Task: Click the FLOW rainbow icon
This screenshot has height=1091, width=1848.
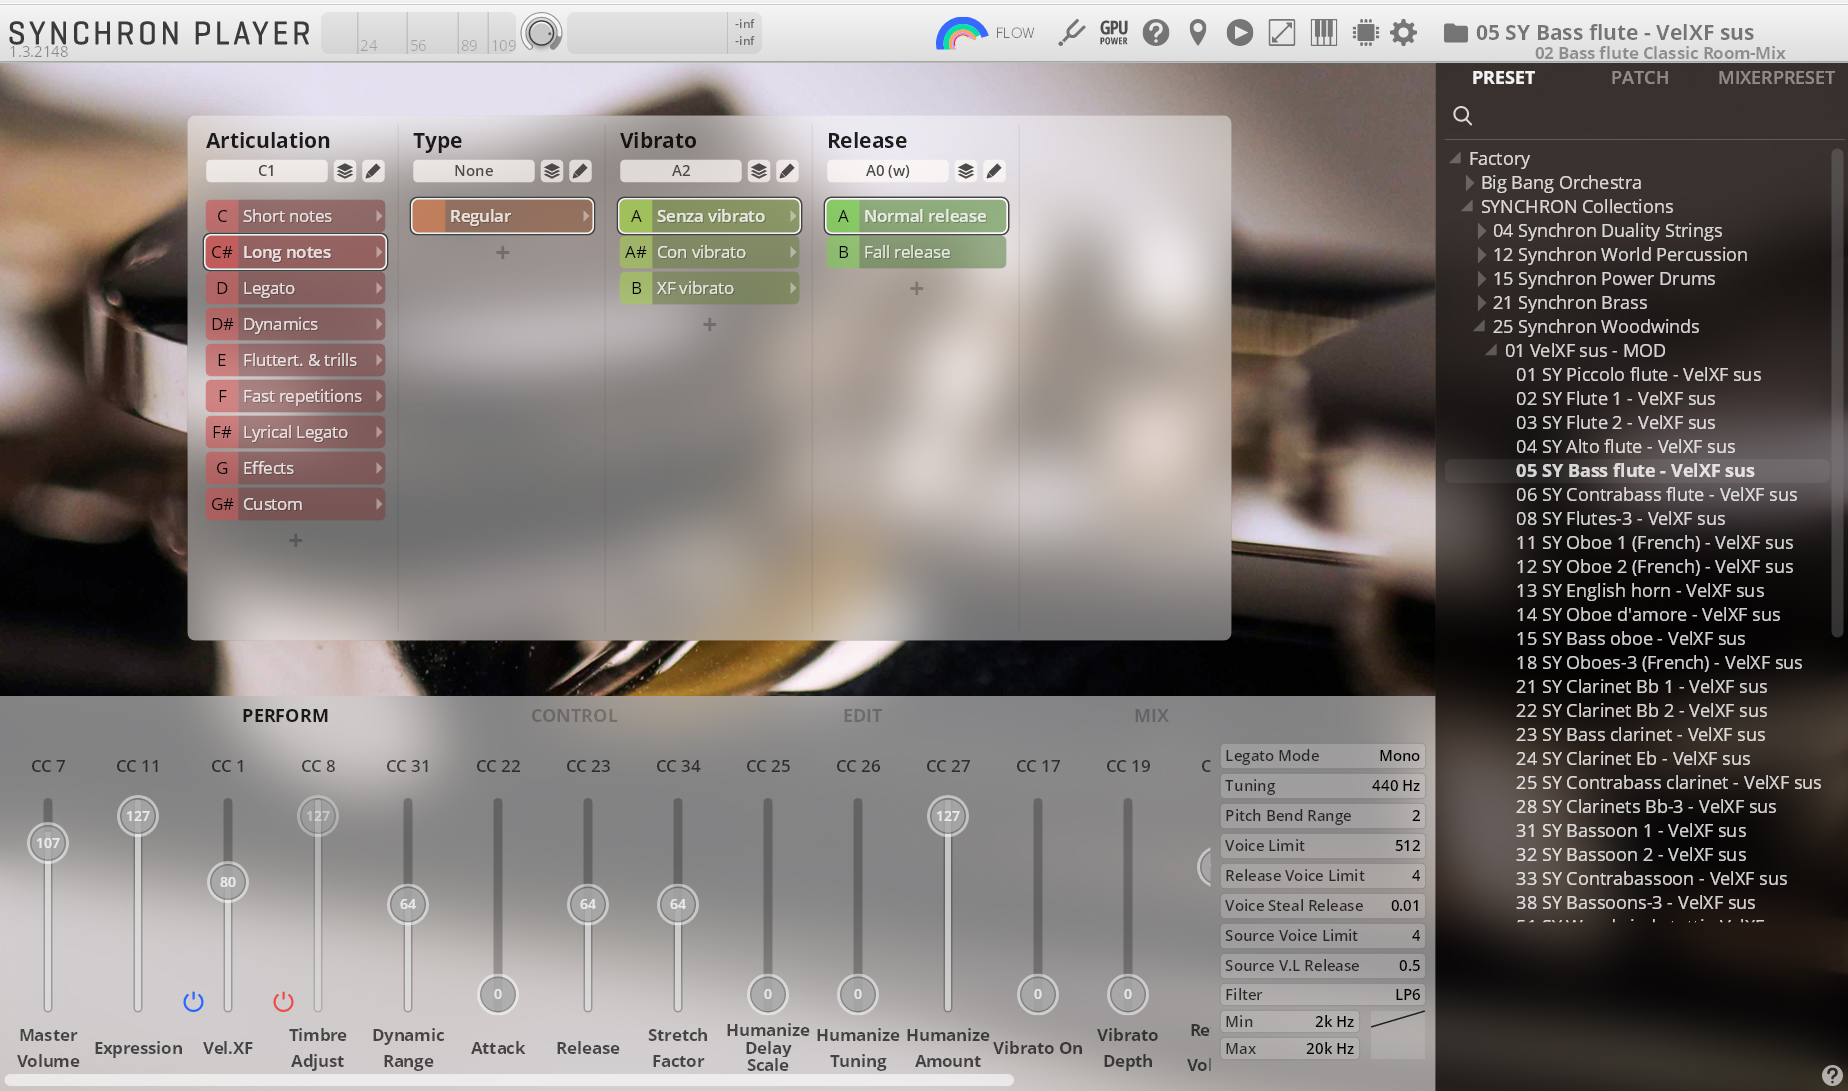Action: [x=961, y=34]
